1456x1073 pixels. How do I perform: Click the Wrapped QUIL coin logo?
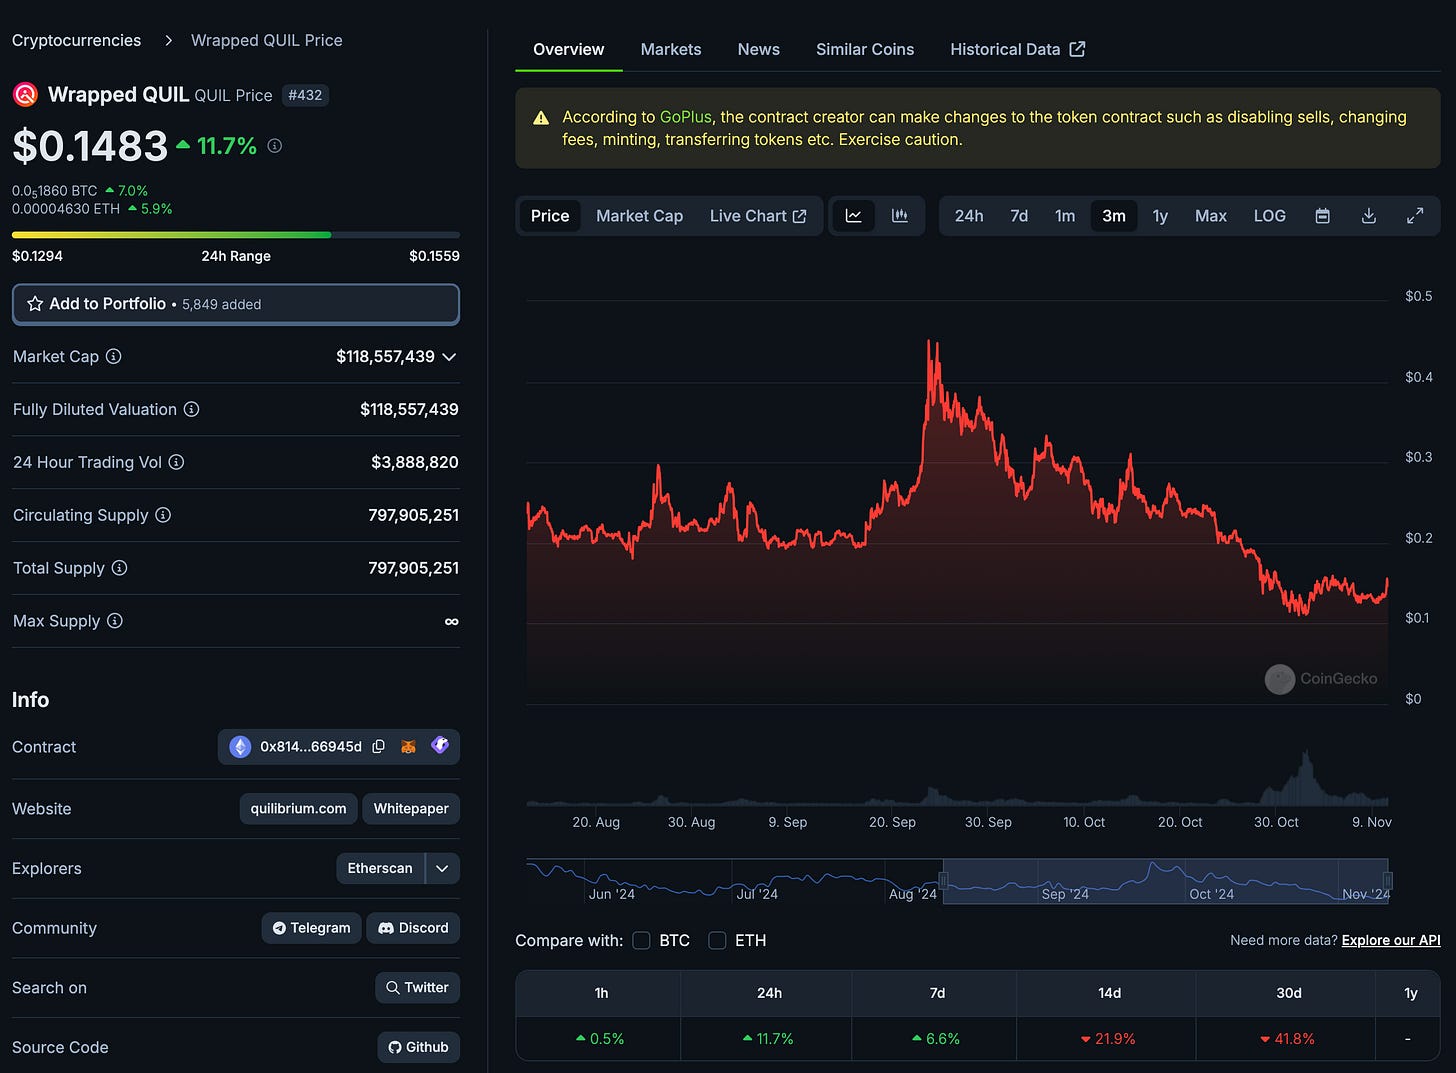[x=25, y=95]
